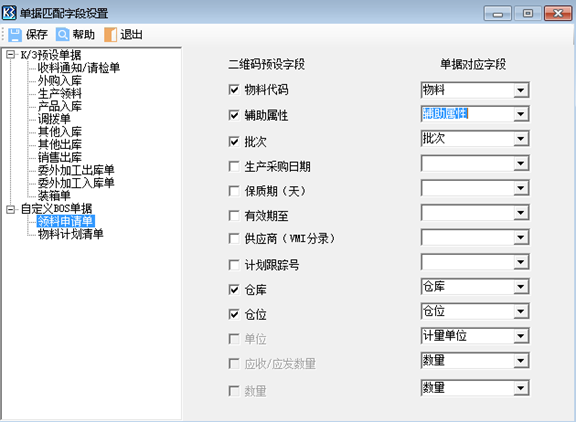The image size is (576, 422).
Task: Open 帮助 help magnifier icon
Action: click(x=62, y=35)
